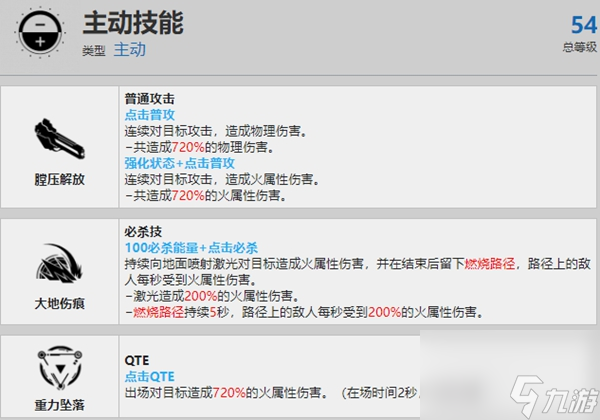Screen dimensions: 600x420
Task: Click the 大地伤痕 skill name
Action: click(60, 304)
